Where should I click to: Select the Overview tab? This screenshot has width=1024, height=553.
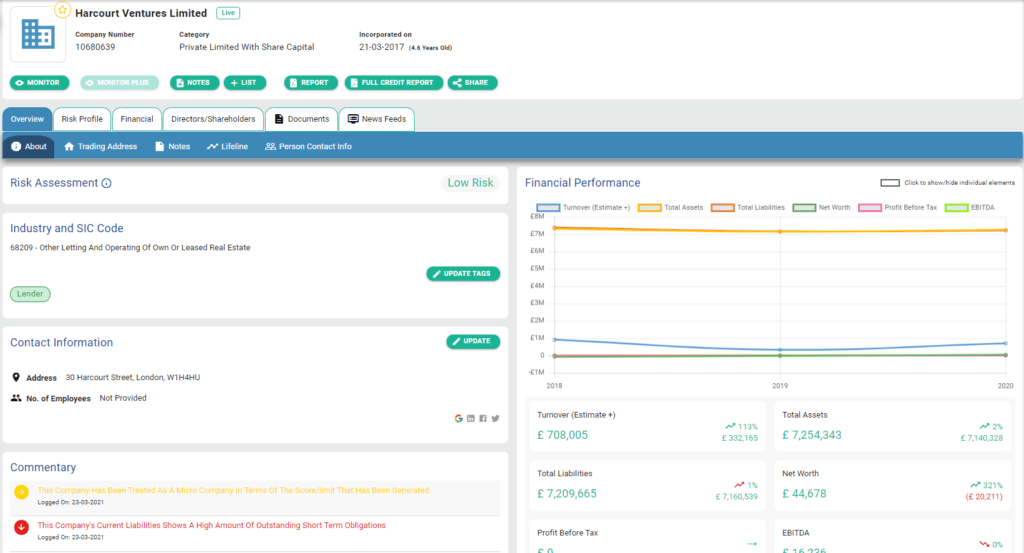27,119
